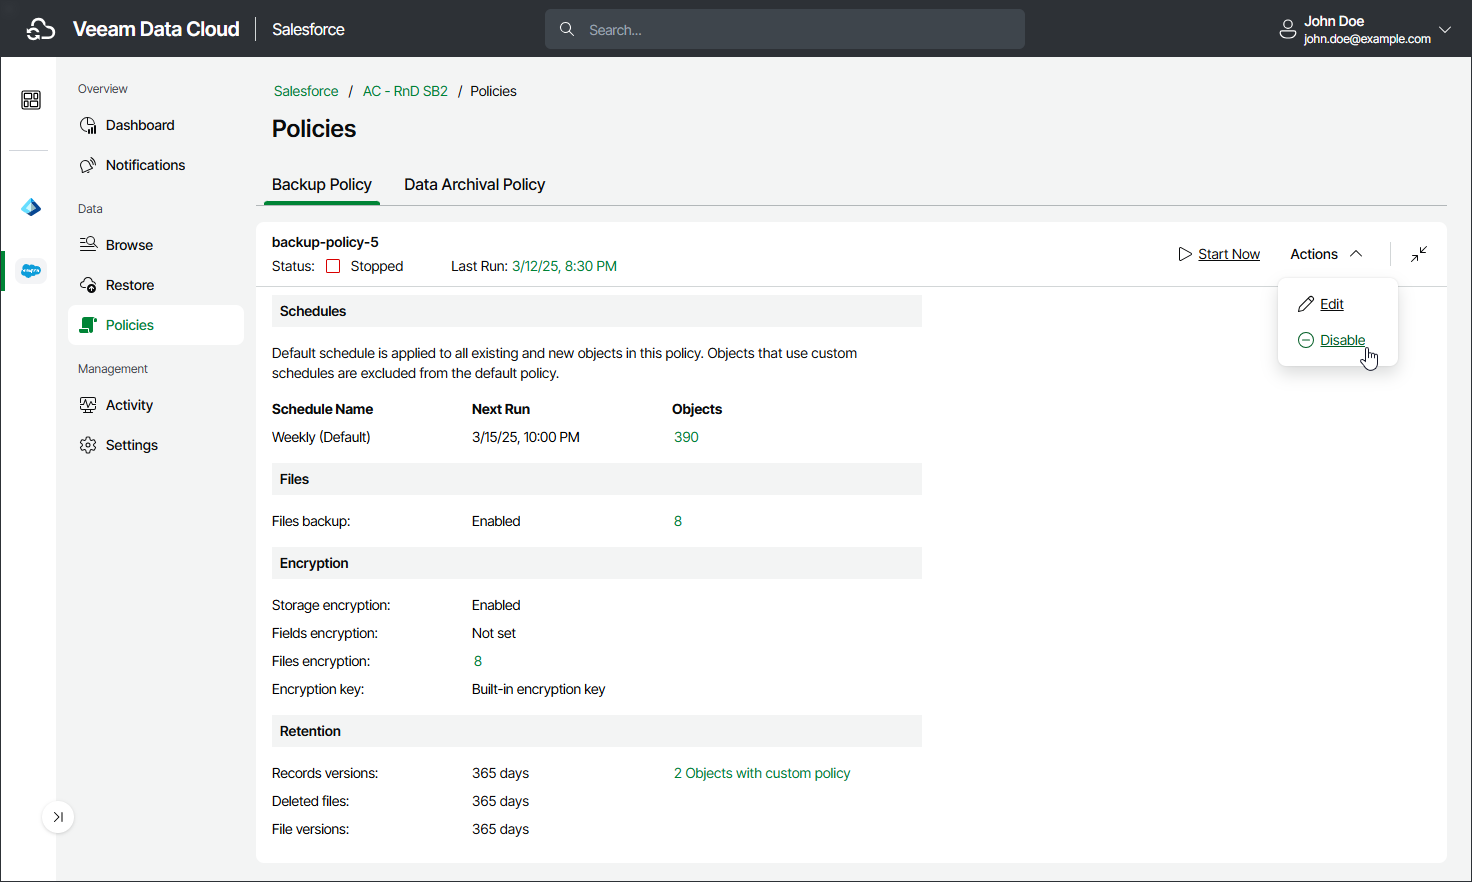Select the Salesforce cloud icon in left rail

click(31, 271)
